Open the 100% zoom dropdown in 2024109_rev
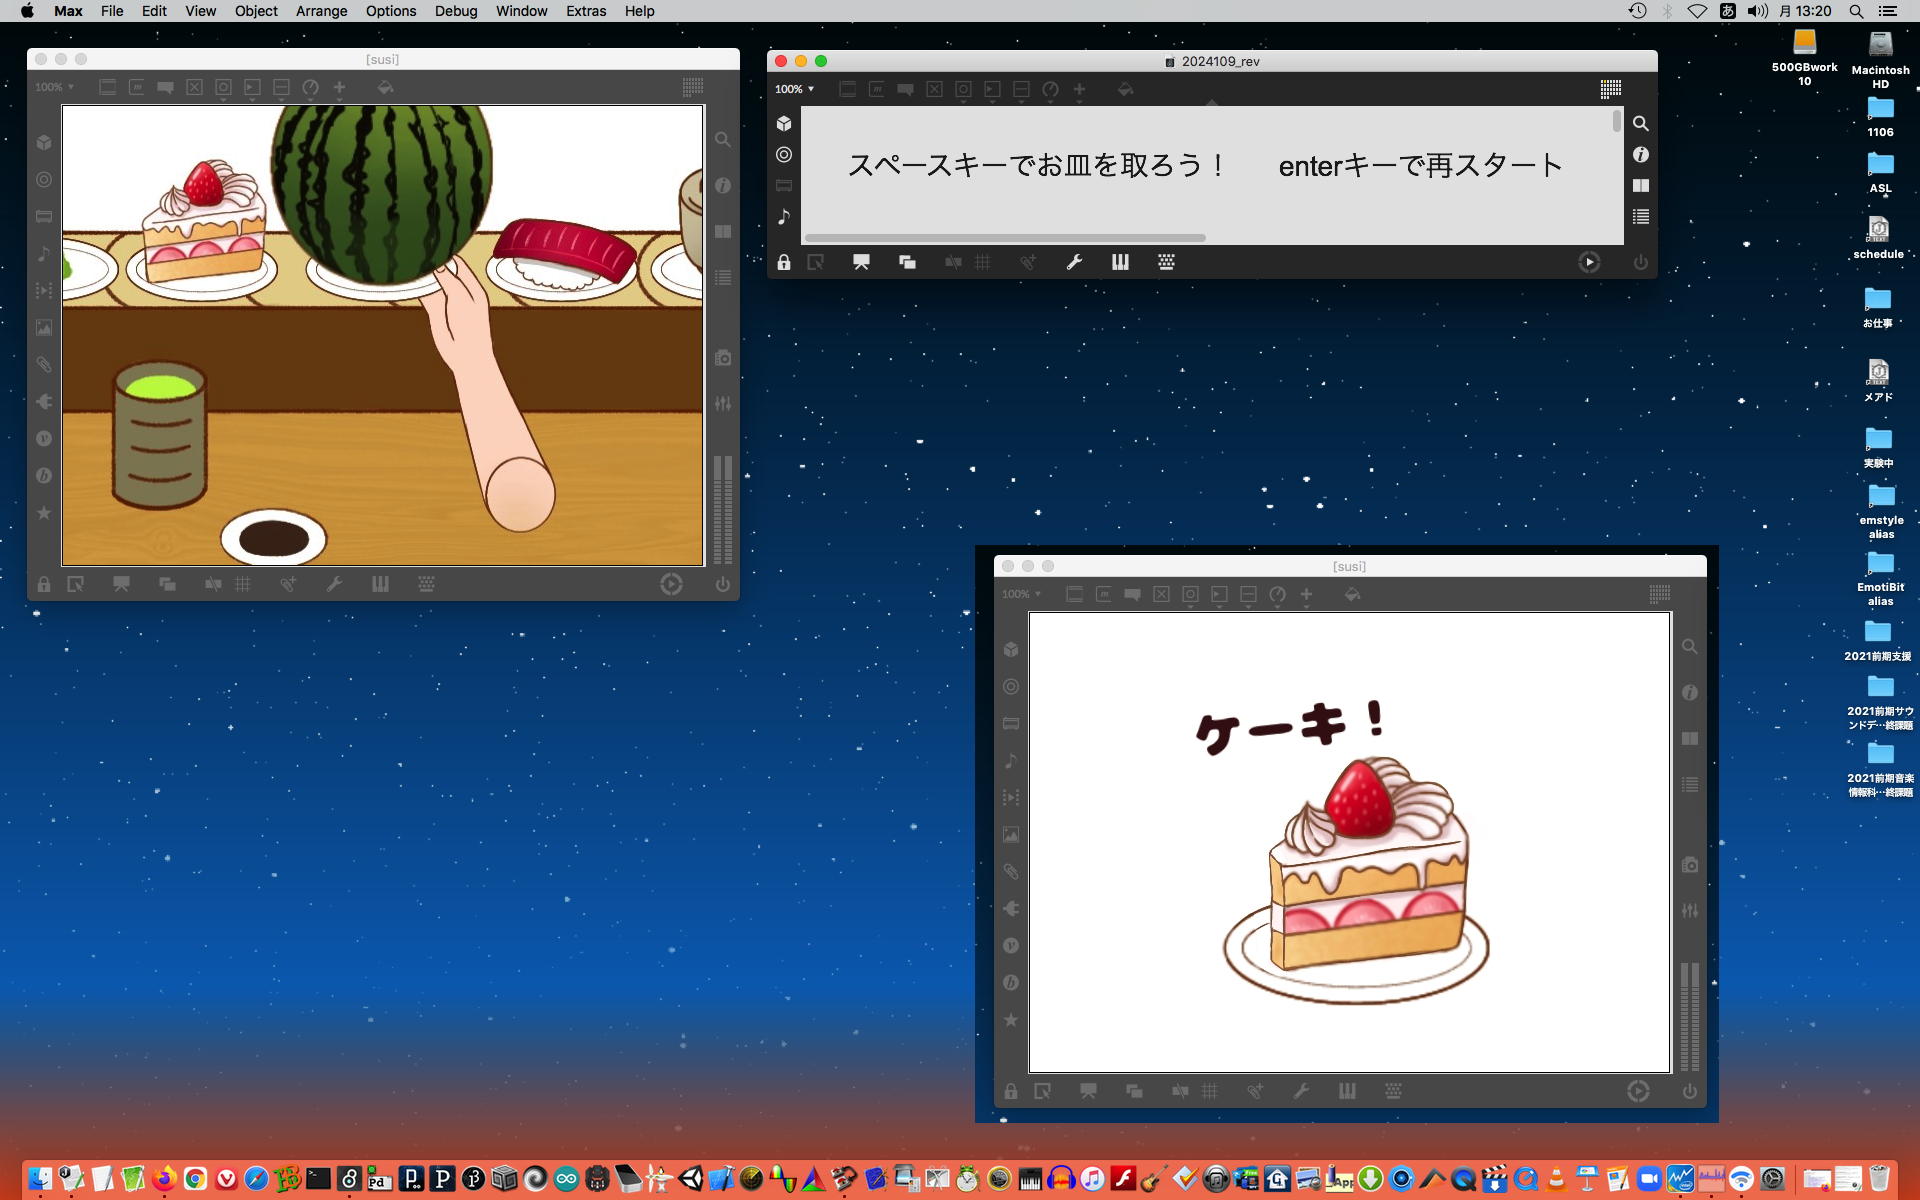Viewport: 1920px width, 1200px height. coord(795,89)
